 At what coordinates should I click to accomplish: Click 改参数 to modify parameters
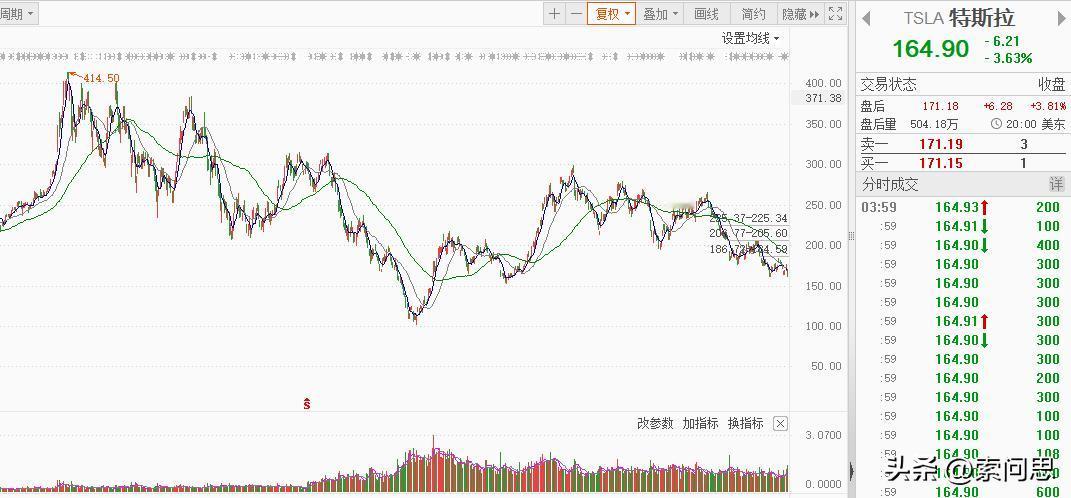click(x=655, y=424)
